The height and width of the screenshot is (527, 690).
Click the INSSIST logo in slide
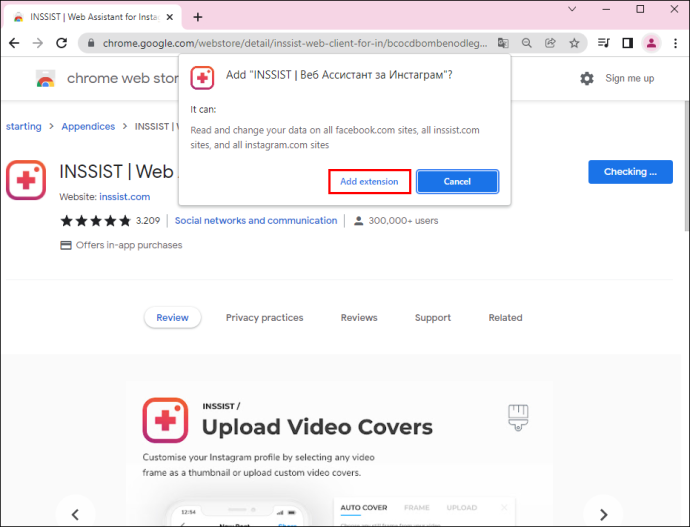pyautogui.click(x=165, y=420)
